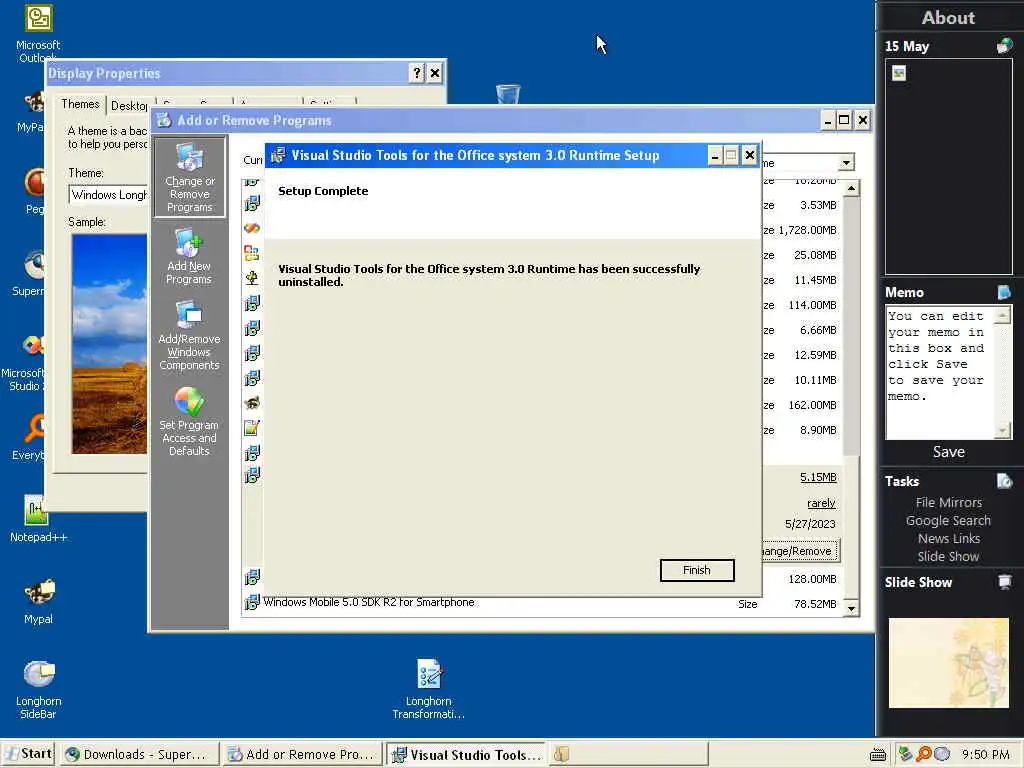Open Add/Remove Windows Components
Image resolution: width=1024 pixels, height=768 pixels.
coord(189,336)
